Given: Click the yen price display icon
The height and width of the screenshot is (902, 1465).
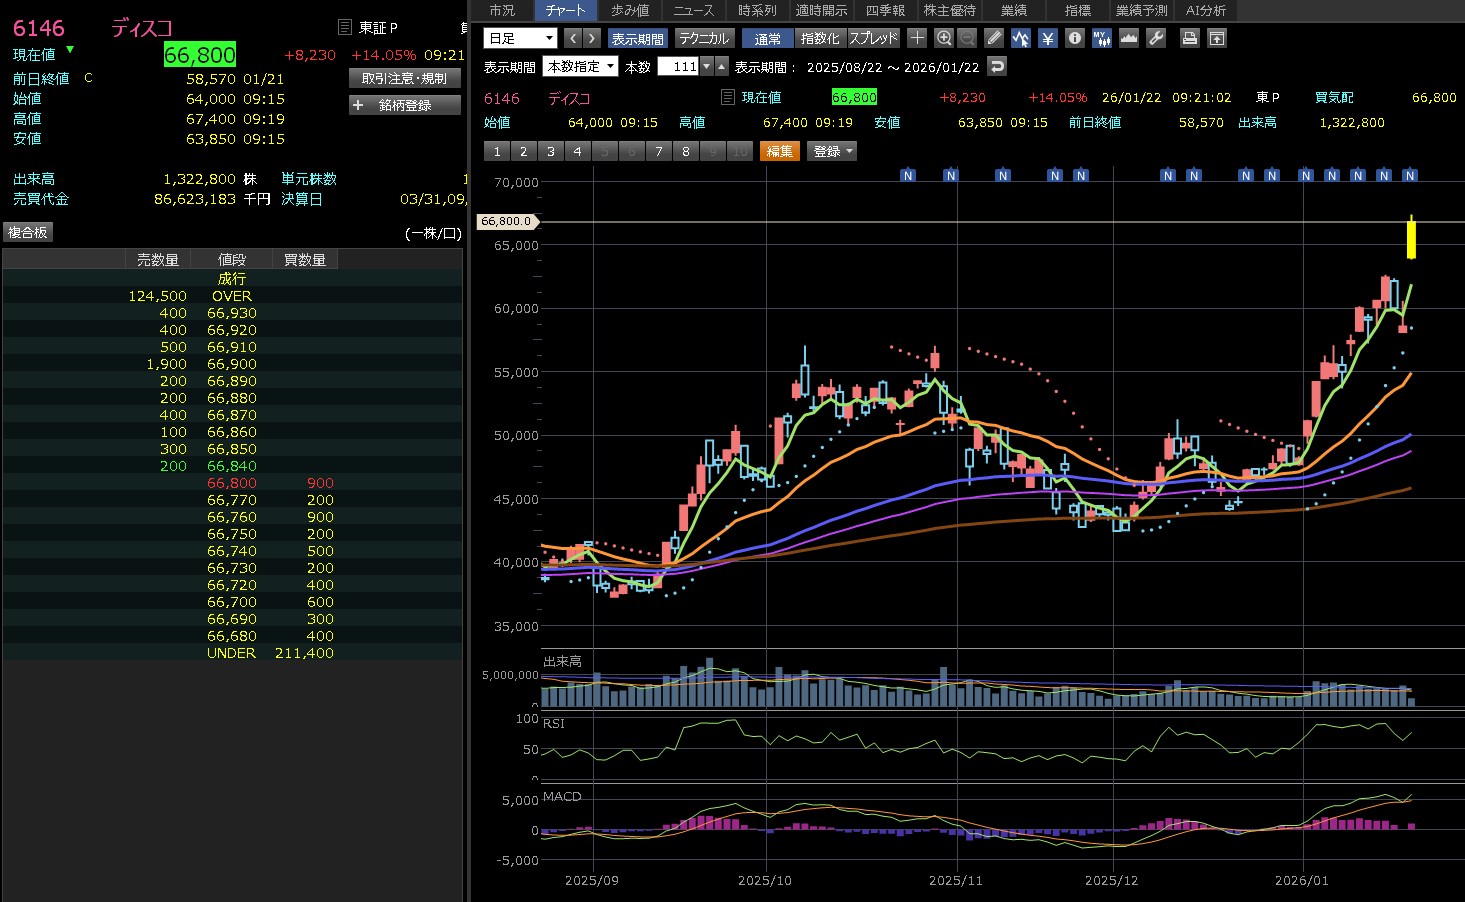Looking at the screenshot, I should pos(1047,38).
